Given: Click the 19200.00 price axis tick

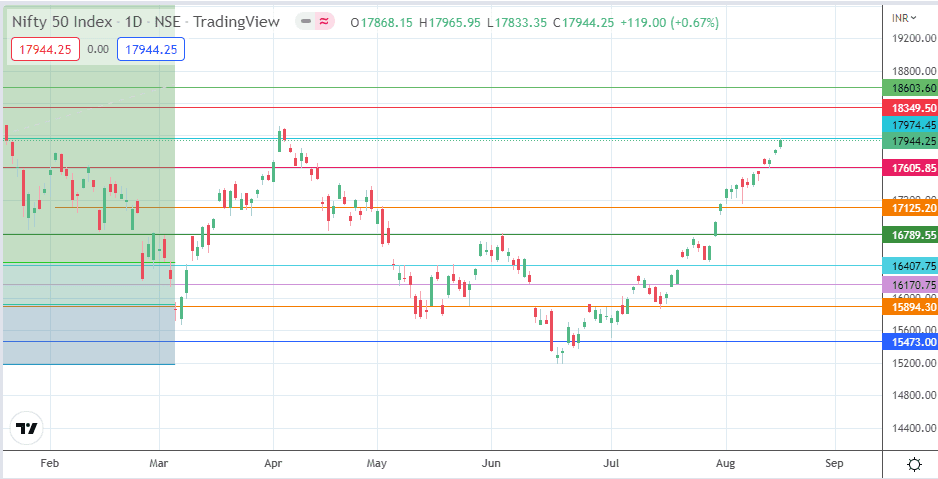Looking at the screenshot, I should 912,38.
